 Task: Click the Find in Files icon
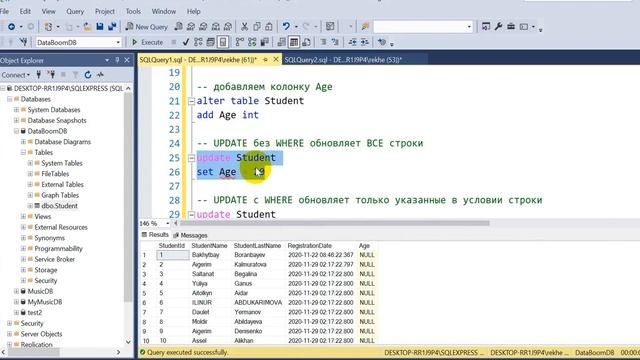tap(365, 27)
